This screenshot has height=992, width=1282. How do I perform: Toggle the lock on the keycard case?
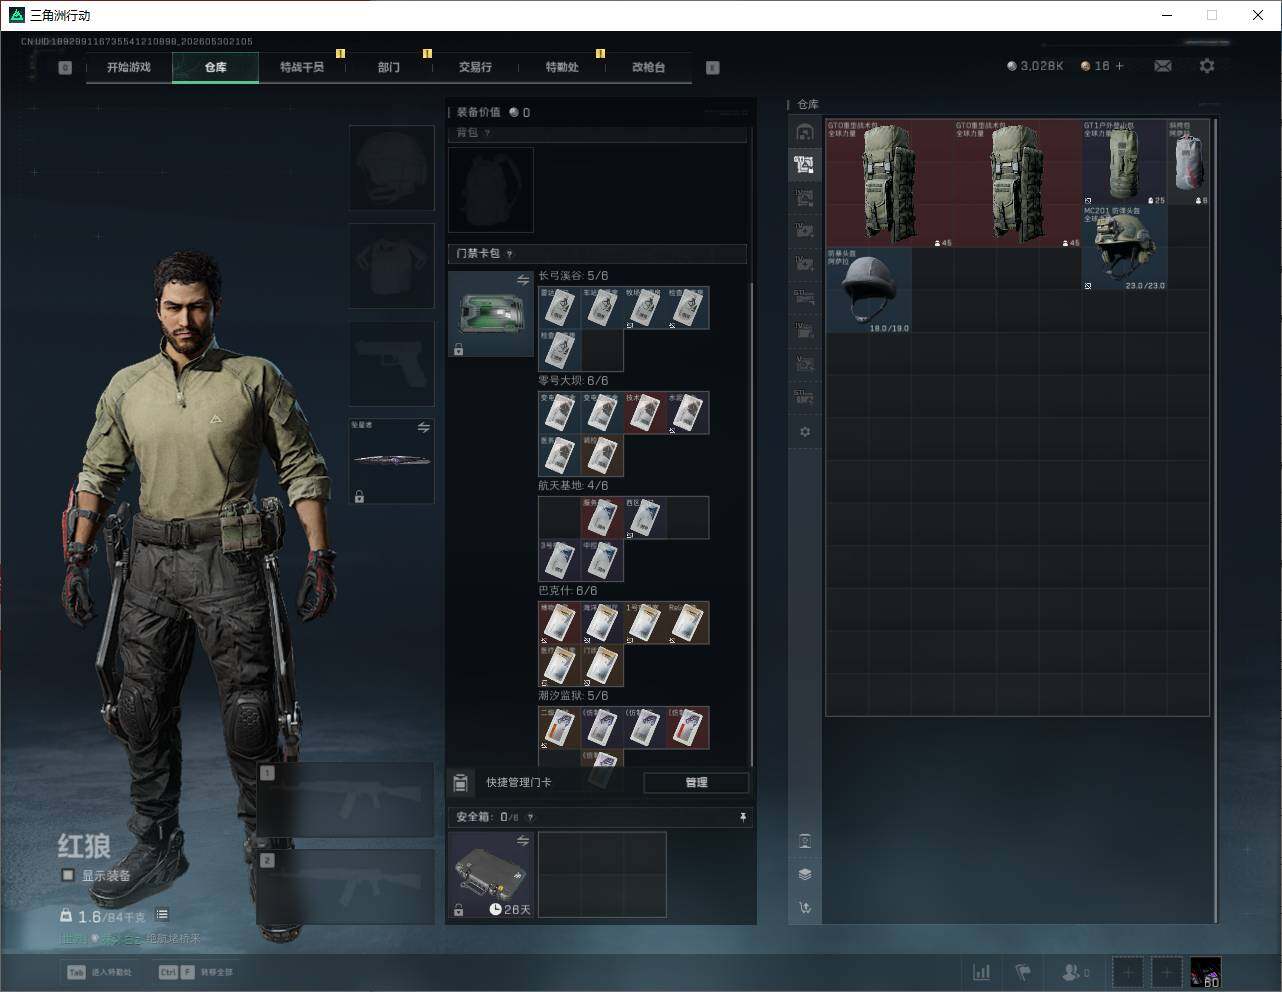[458, 350]
